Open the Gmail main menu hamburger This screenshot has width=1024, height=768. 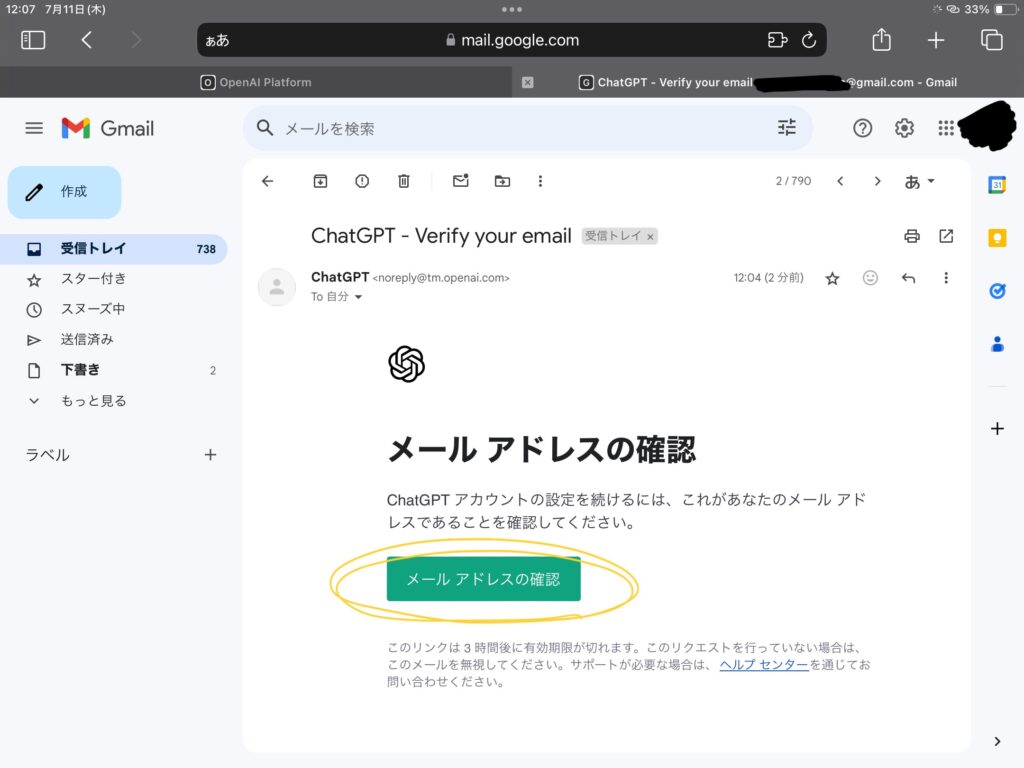(34, 128)
